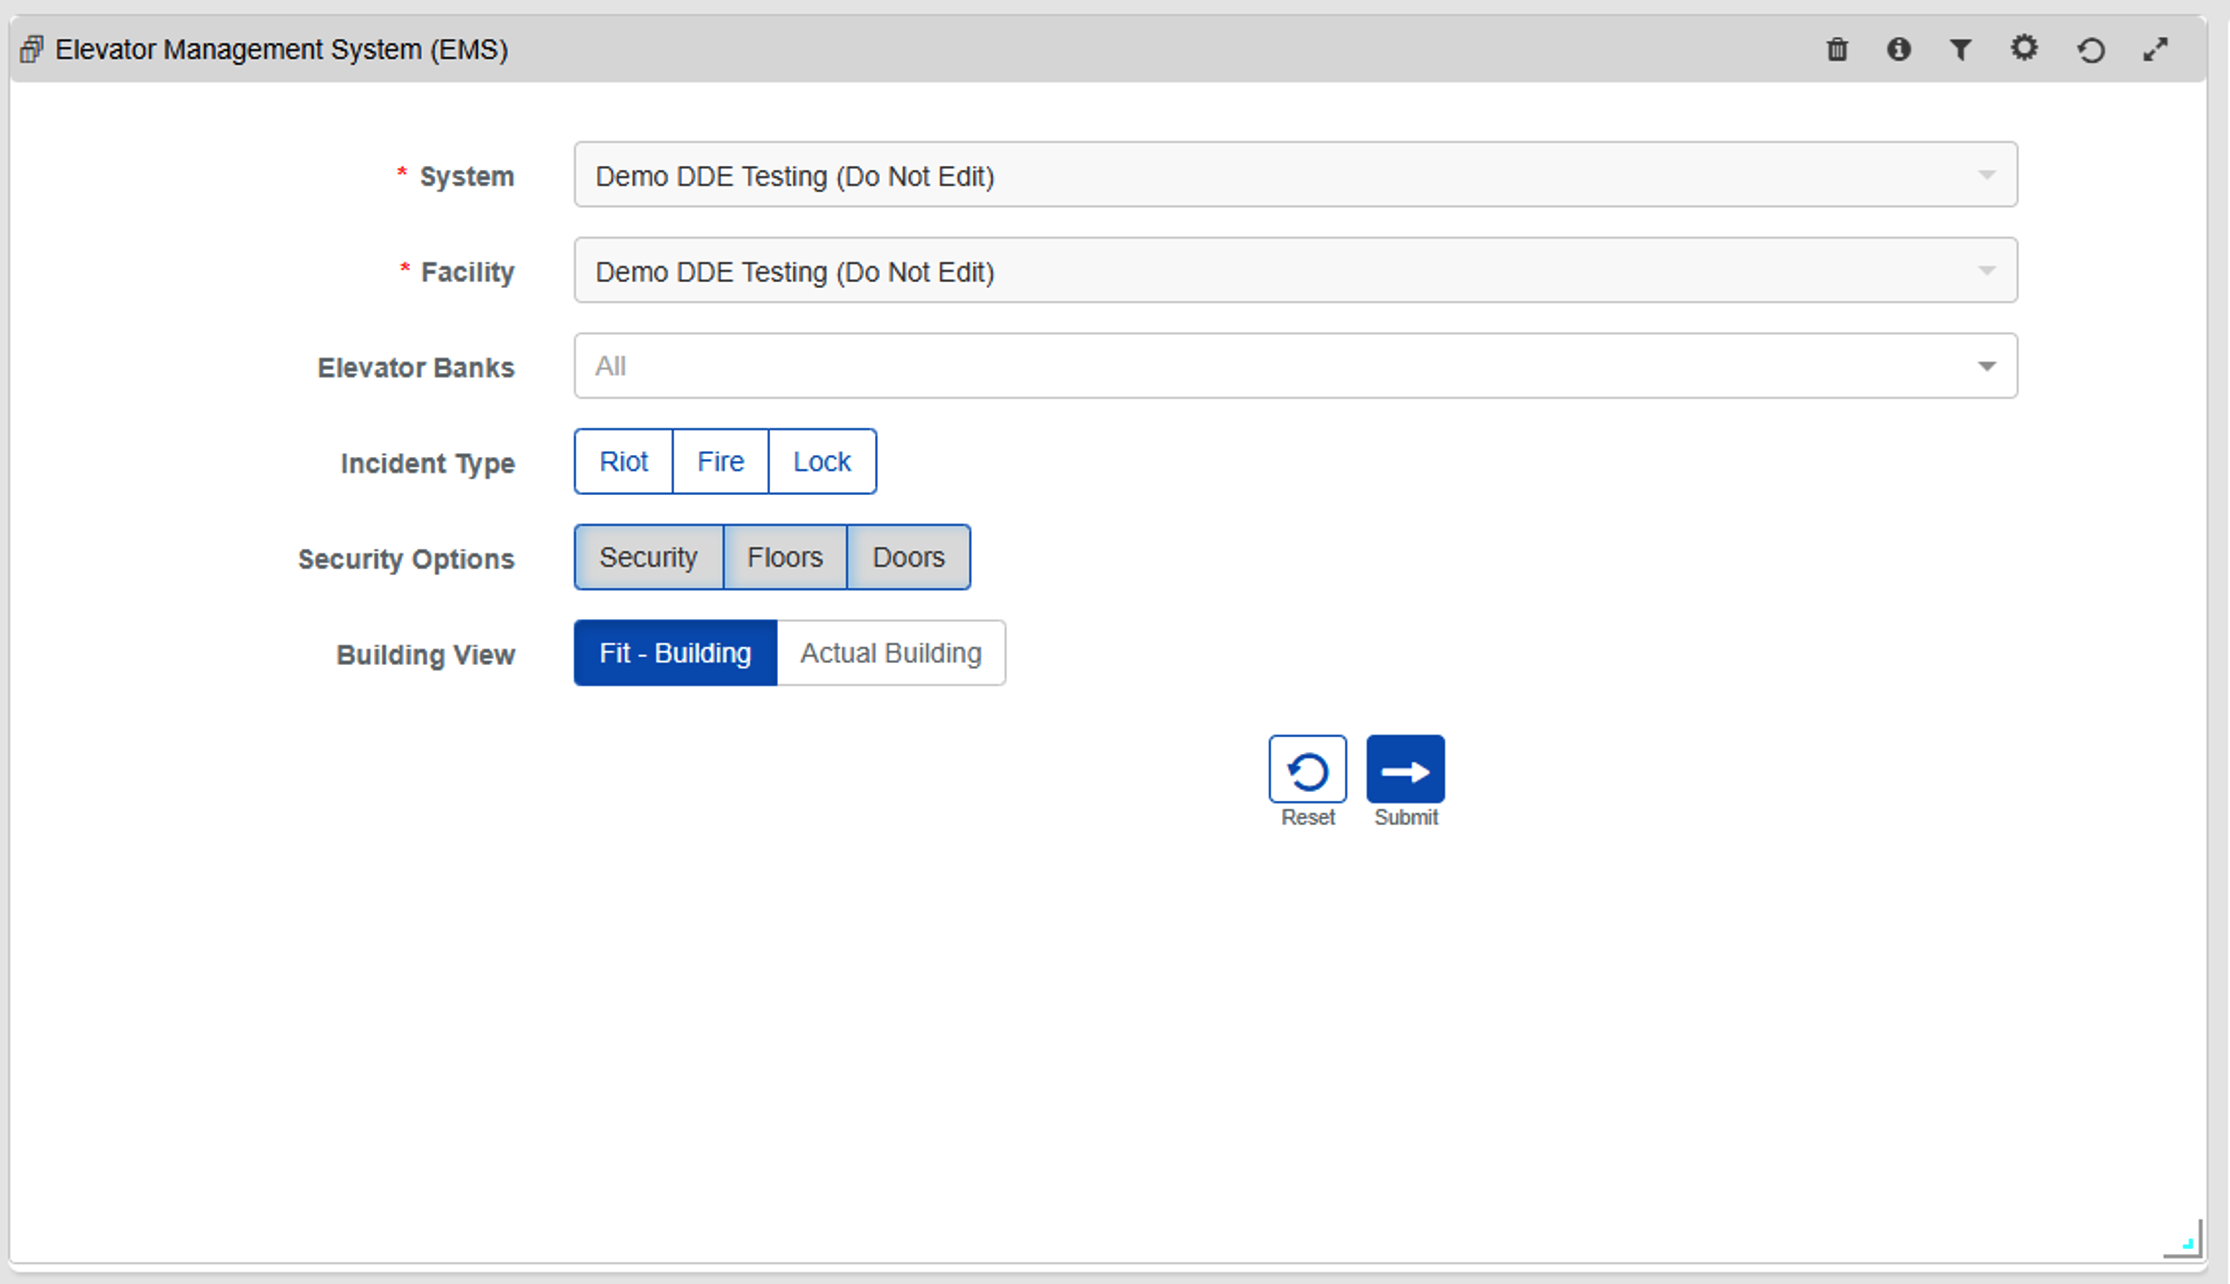Expand the Elevator Banks dropdown arrow
Viewport: 2230px width, 1284px height.
tap(1986, 366)
